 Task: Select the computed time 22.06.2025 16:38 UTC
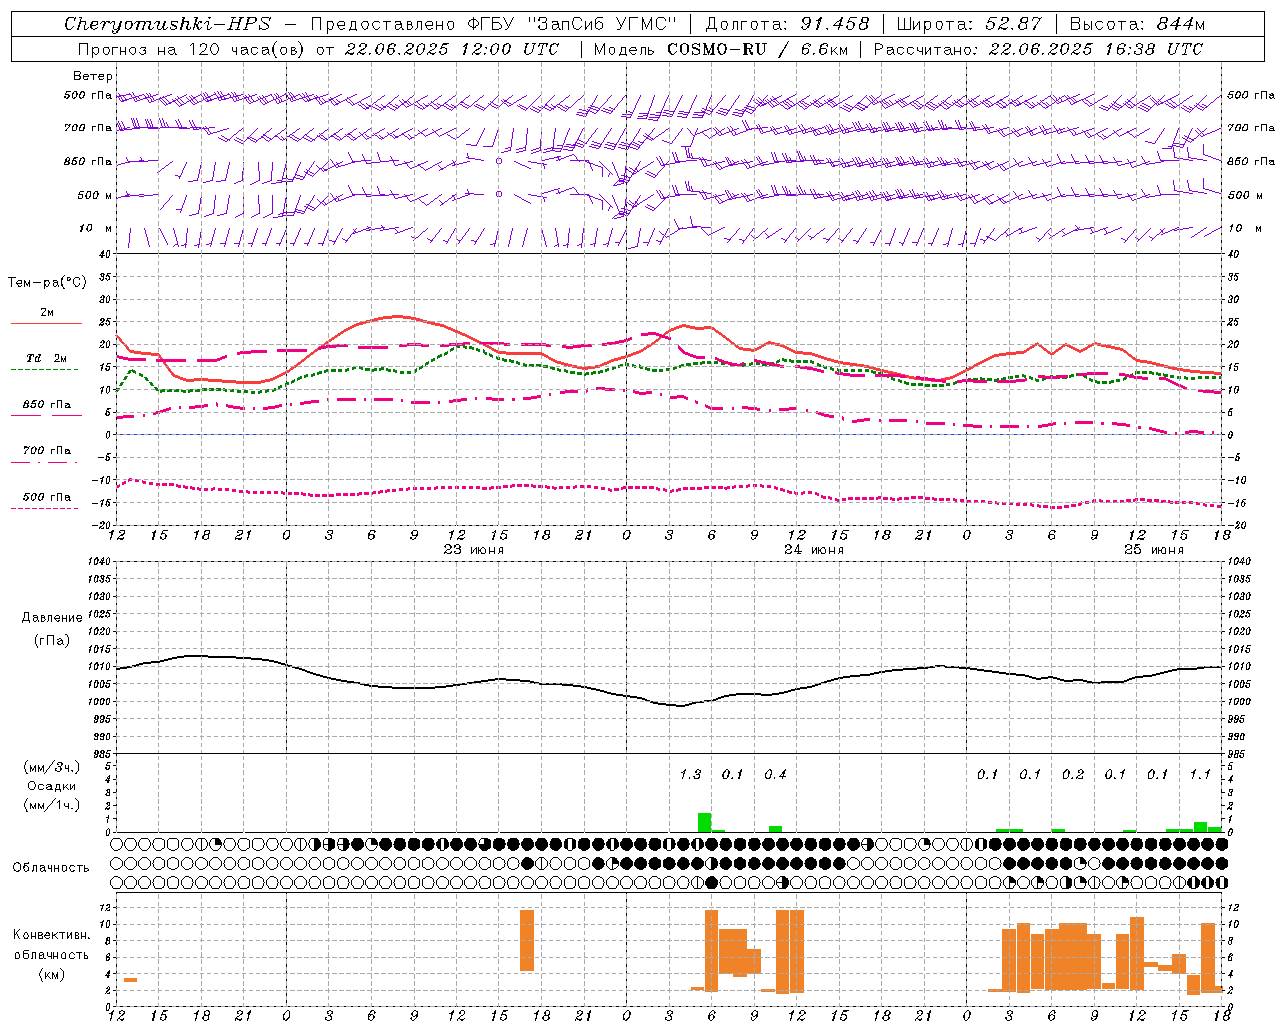[1096, 49]
